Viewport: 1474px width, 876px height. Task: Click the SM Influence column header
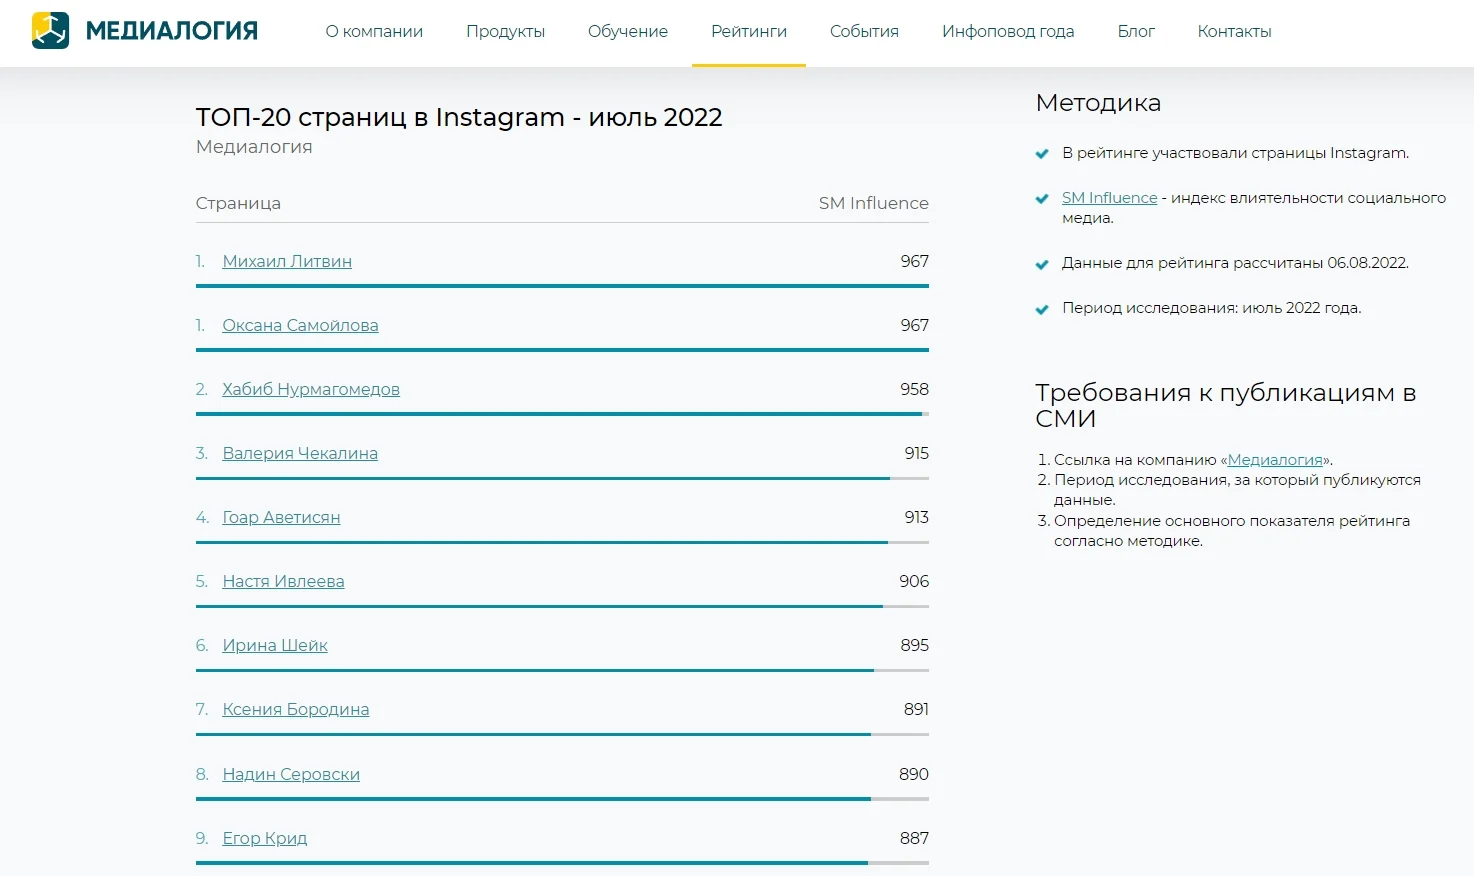[x=873, y=203]
